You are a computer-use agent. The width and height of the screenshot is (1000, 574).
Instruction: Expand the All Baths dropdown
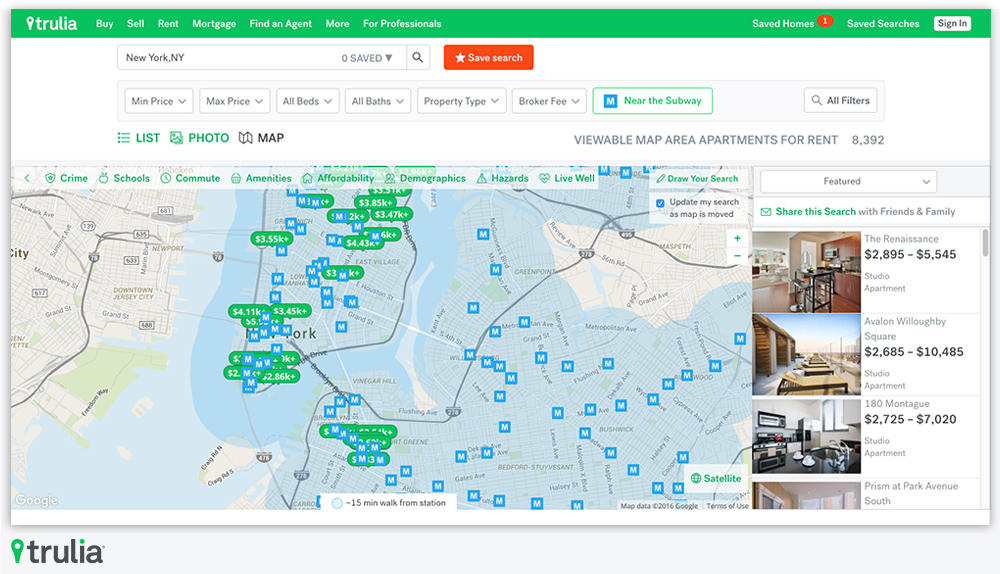(378, 101)
